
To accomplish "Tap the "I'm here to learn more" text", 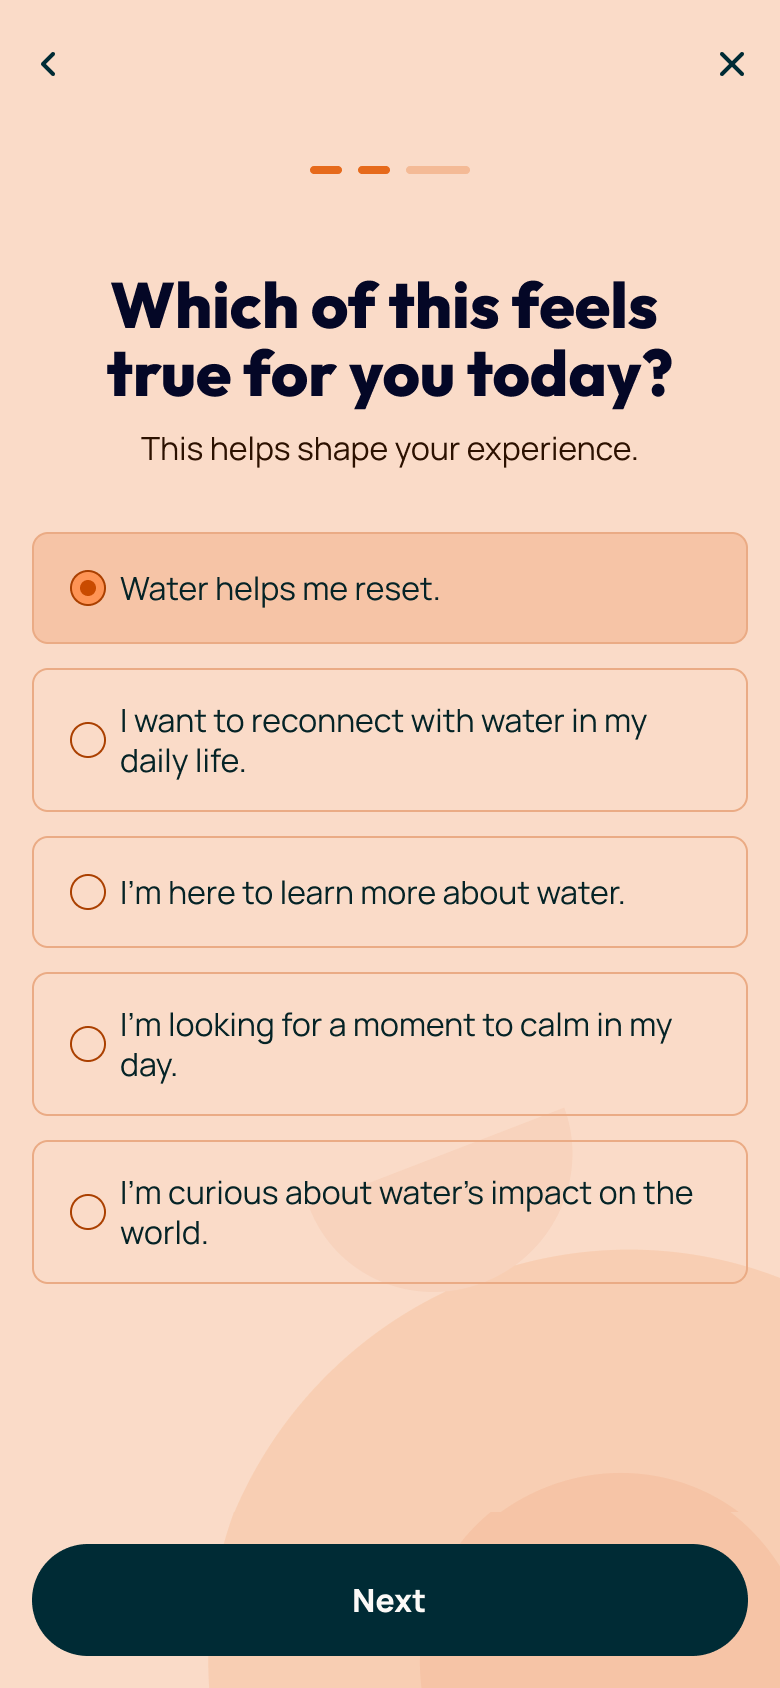I will click(x=372, y=893).
